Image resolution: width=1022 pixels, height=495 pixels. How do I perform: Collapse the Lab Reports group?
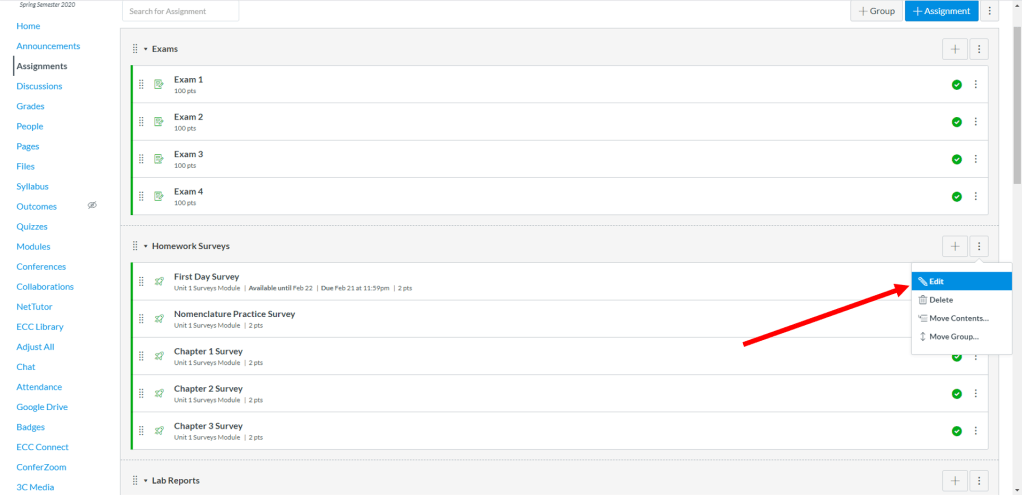click(x=145, y=481)
